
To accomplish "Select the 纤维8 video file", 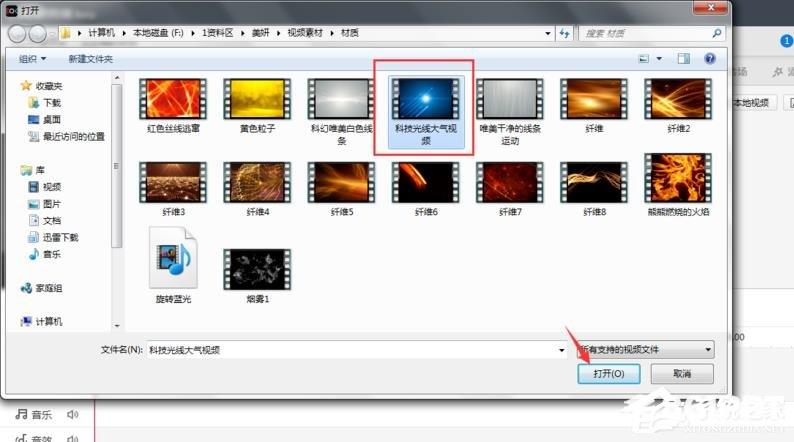I will click(594, 189).
